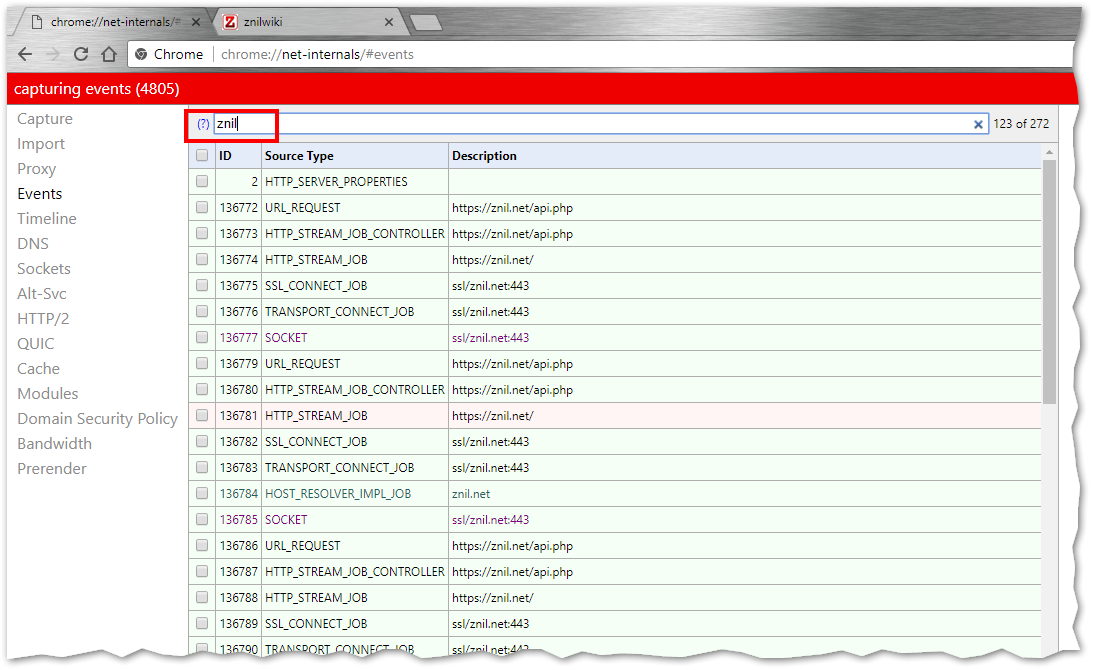Open the DNS section in sidebar
Image resolution: width=1093 pixels, height=670 pixels.
[33, 244]
